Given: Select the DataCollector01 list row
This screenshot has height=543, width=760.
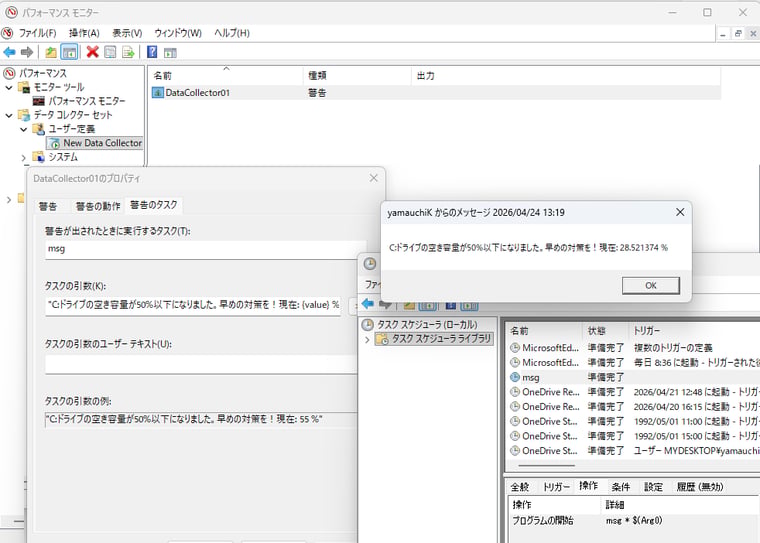Looking at the screenshot, I should 436,93.
